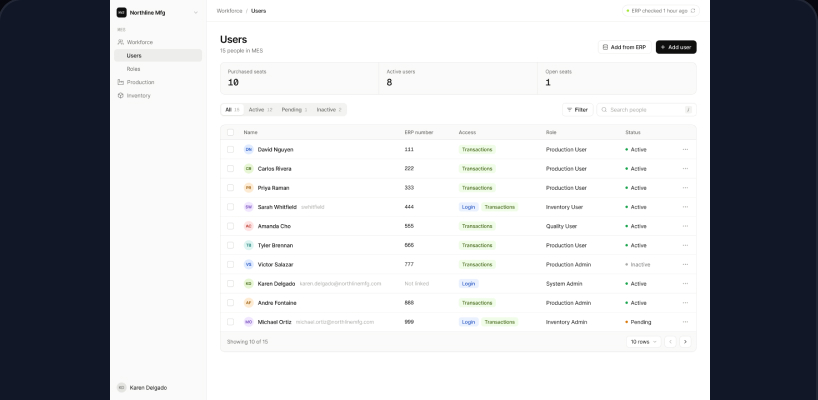
Task: Click the Add user button
Action: (676, 47)
